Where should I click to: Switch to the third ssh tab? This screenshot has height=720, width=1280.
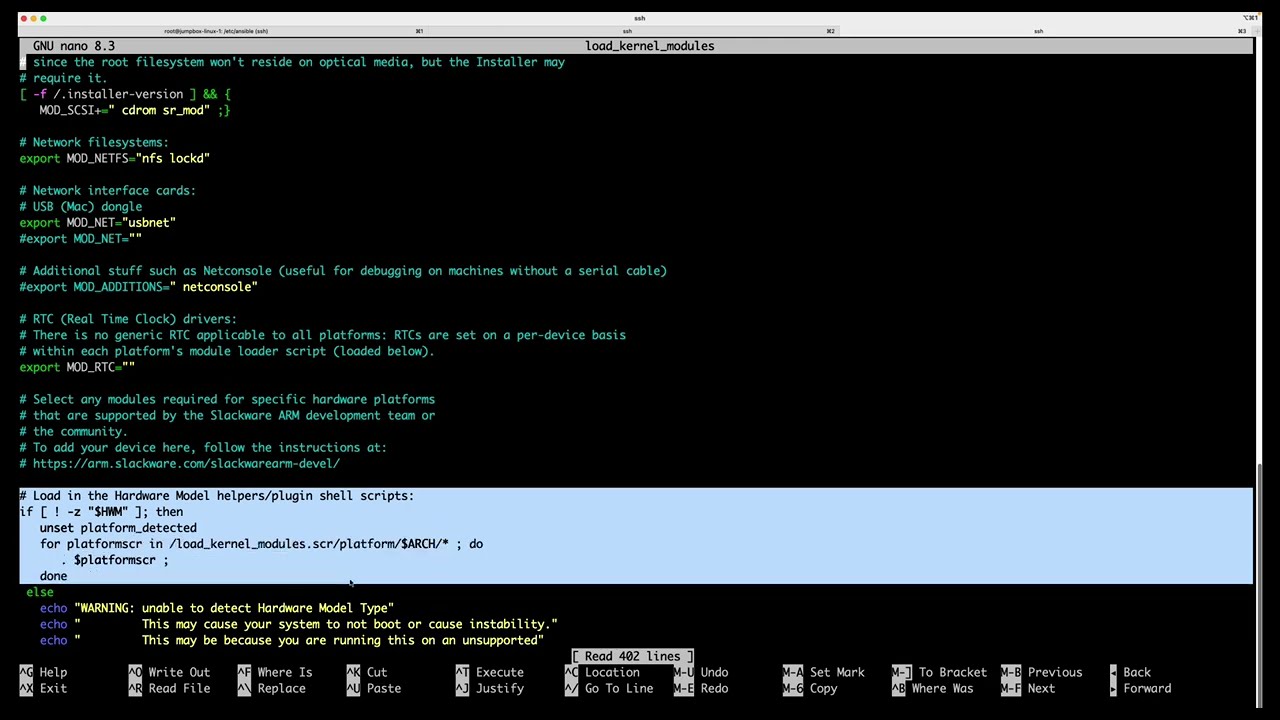1038,31
